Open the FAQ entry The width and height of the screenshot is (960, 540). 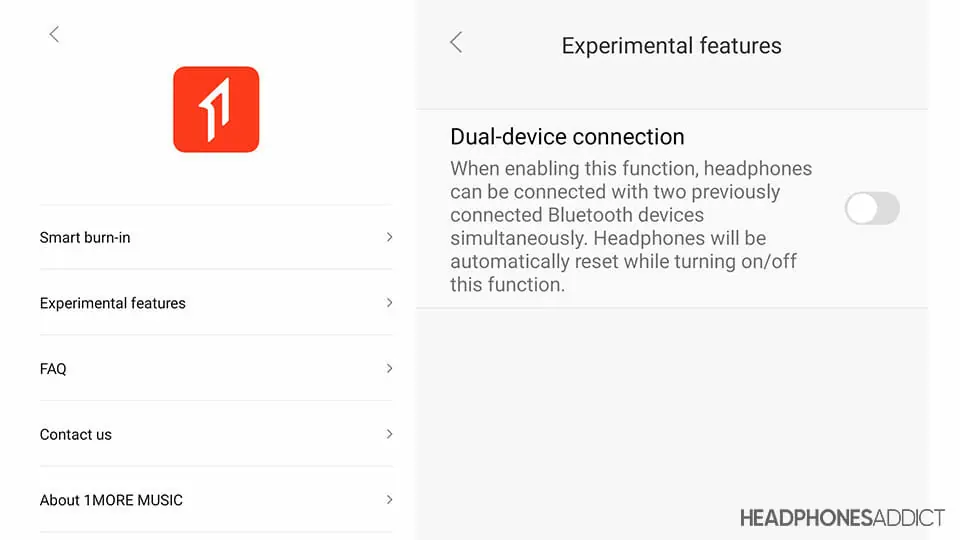(x=53, y=369)
